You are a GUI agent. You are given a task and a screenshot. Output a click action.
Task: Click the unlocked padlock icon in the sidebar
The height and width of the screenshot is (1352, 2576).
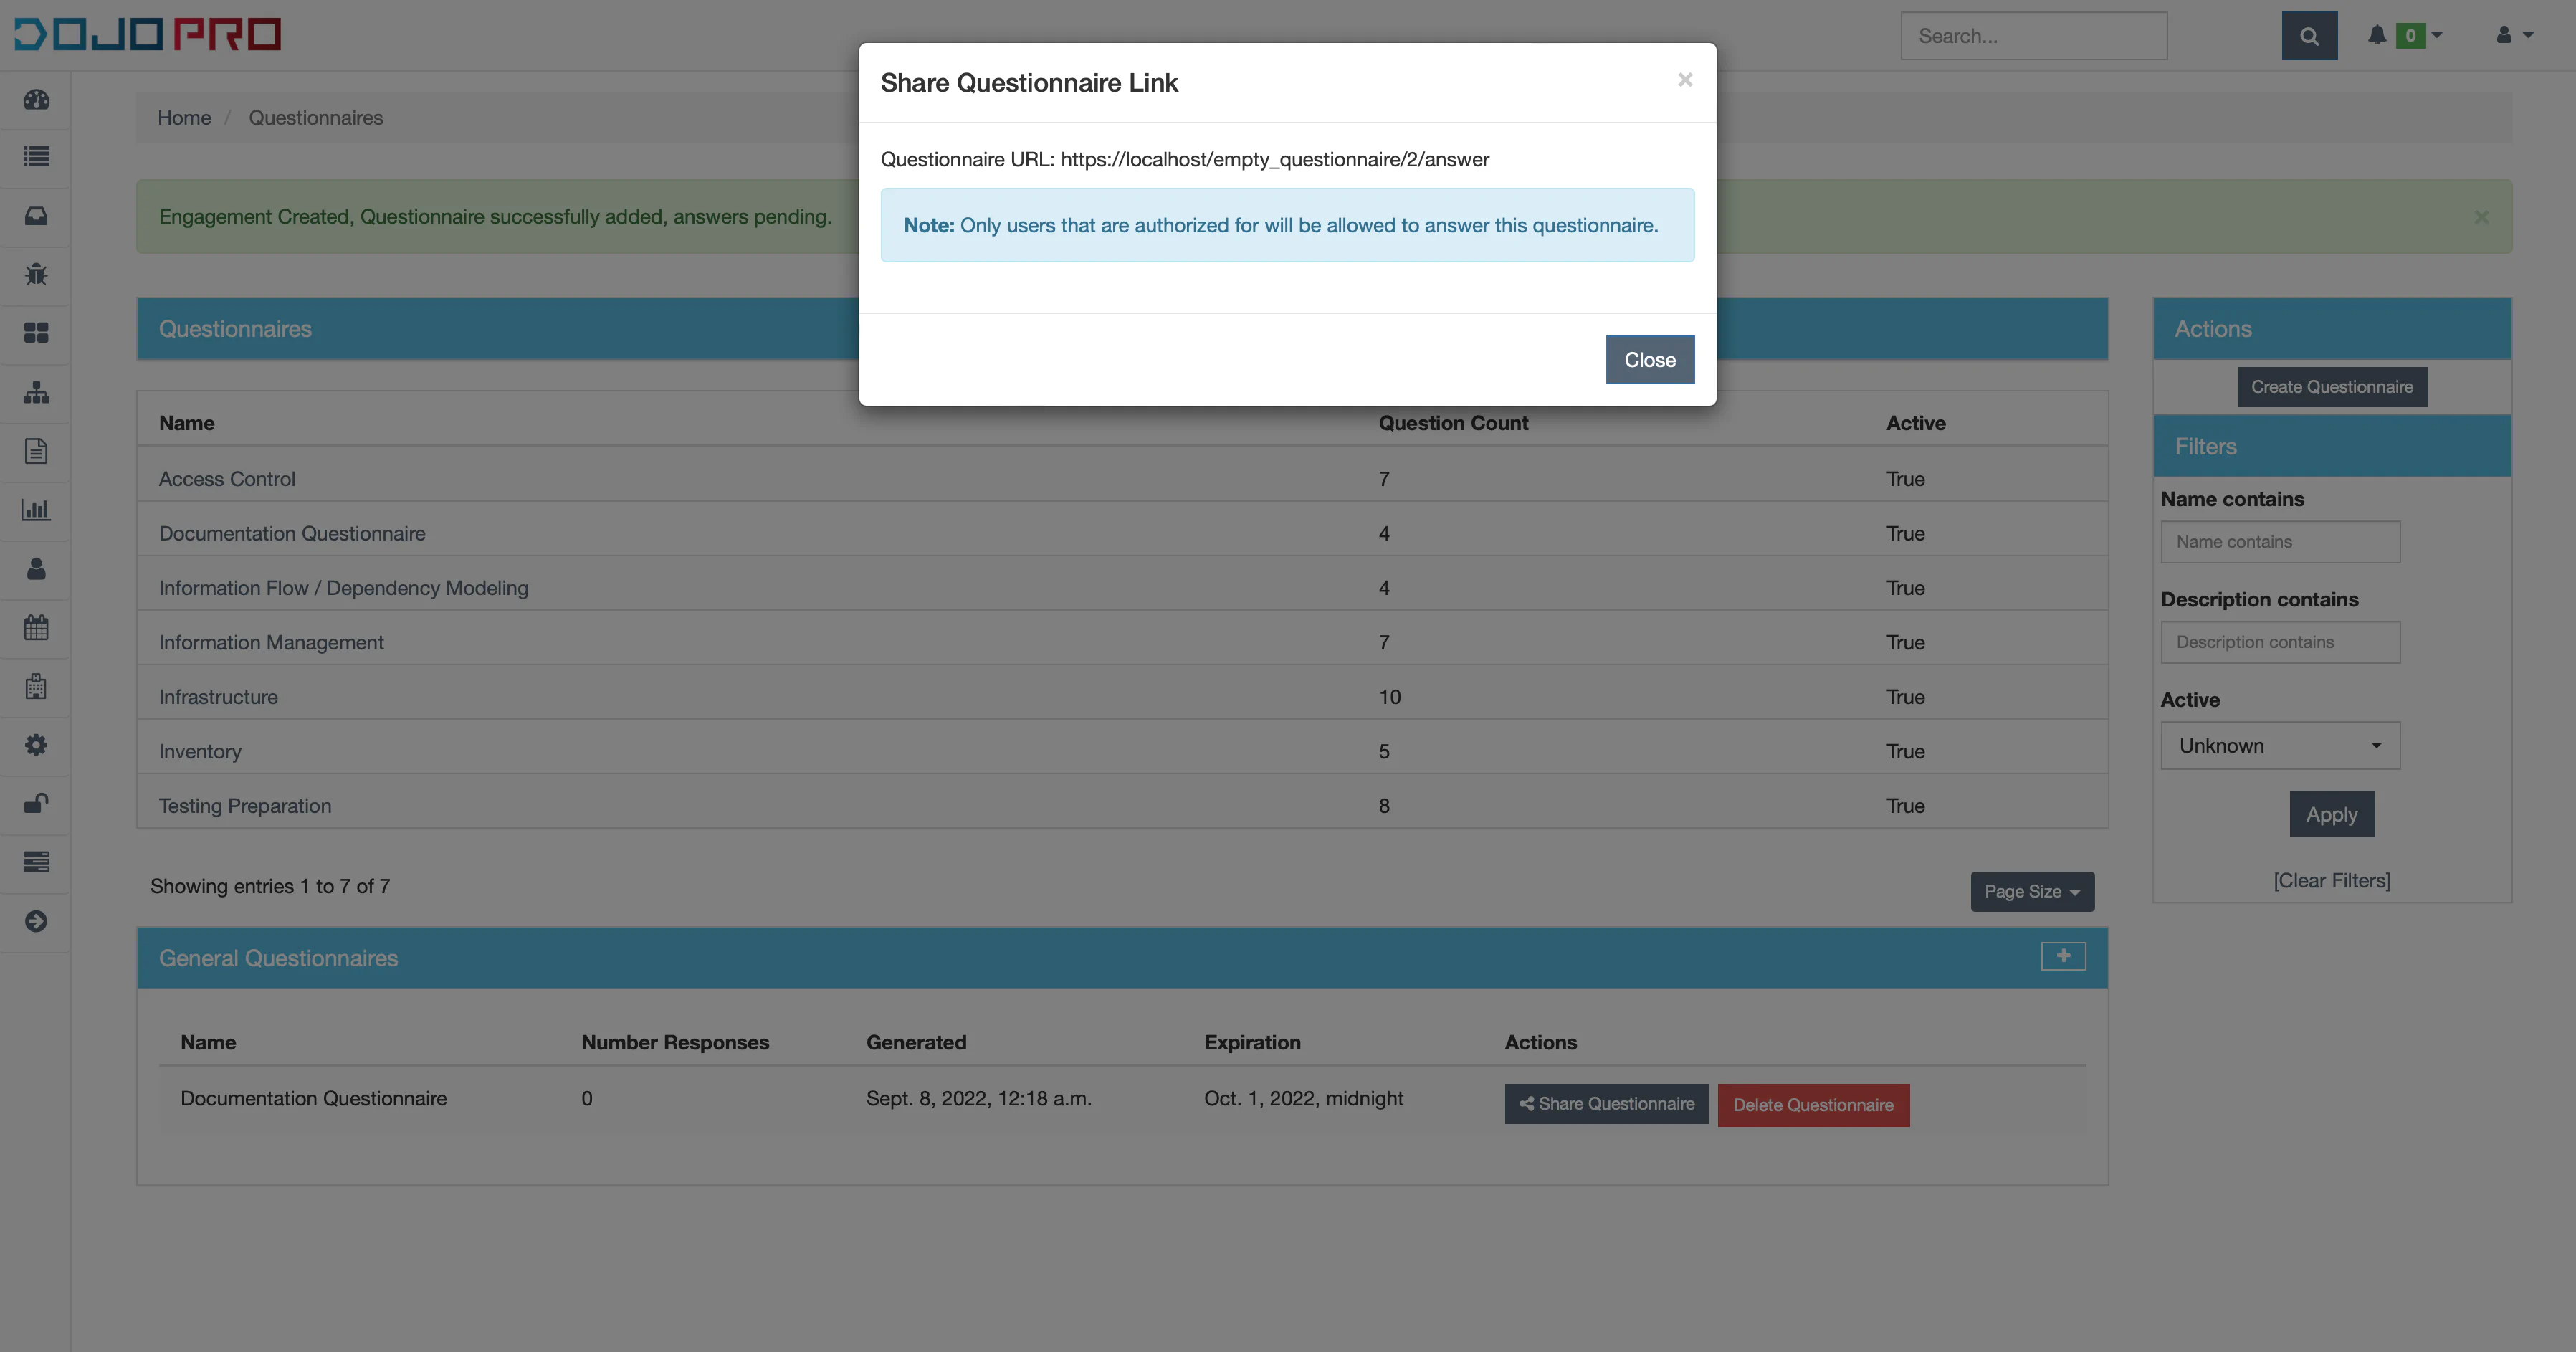point(36,804)
